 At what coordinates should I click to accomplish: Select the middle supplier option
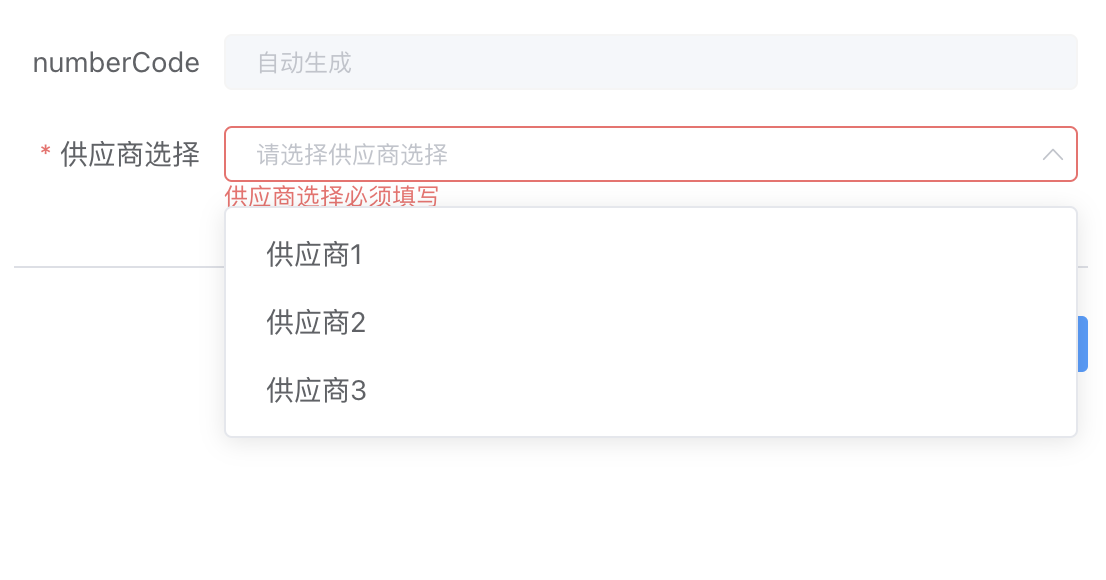pos(316,323)
